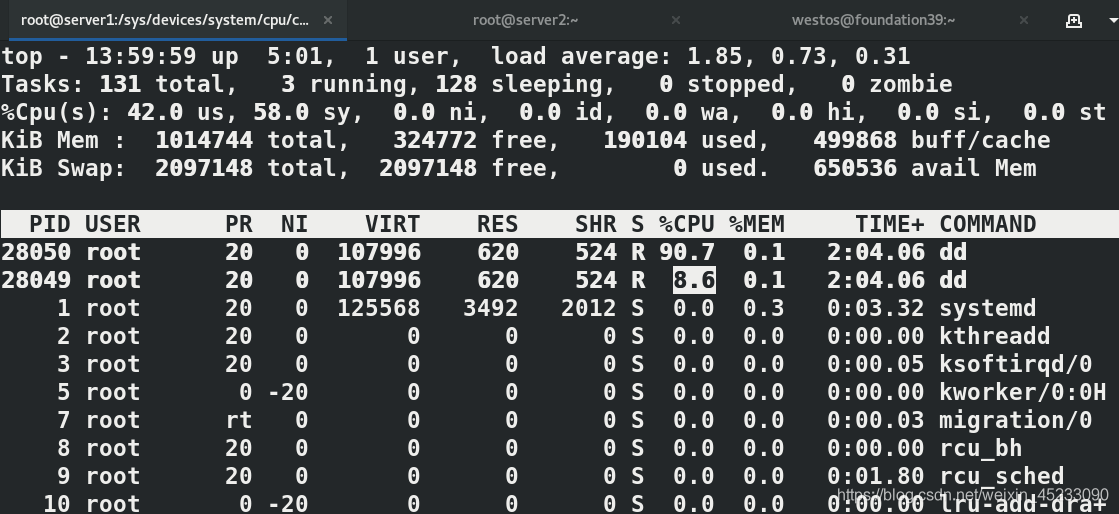Click the kworker/0:0H command name
1119x514 pixels.
[x=1023, y=392]
